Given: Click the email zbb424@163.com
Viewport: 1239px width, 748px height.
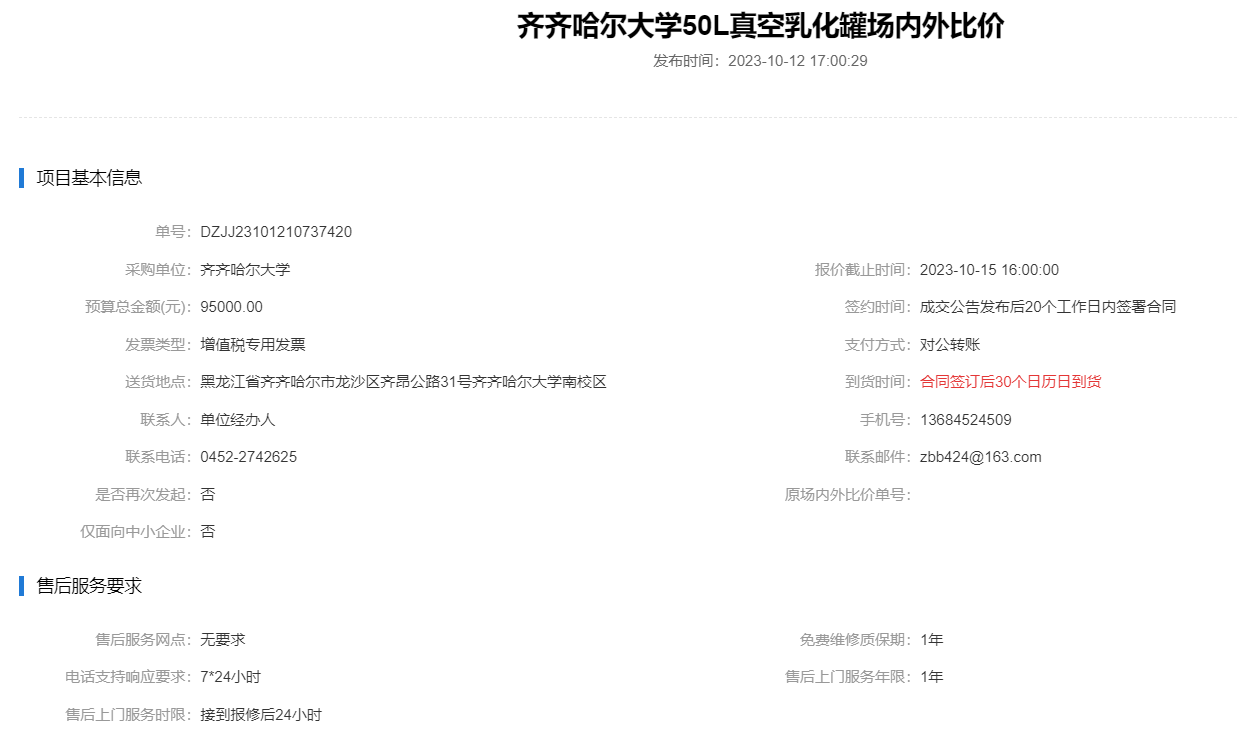Looking at the screenshot, I should coord(980,457).
